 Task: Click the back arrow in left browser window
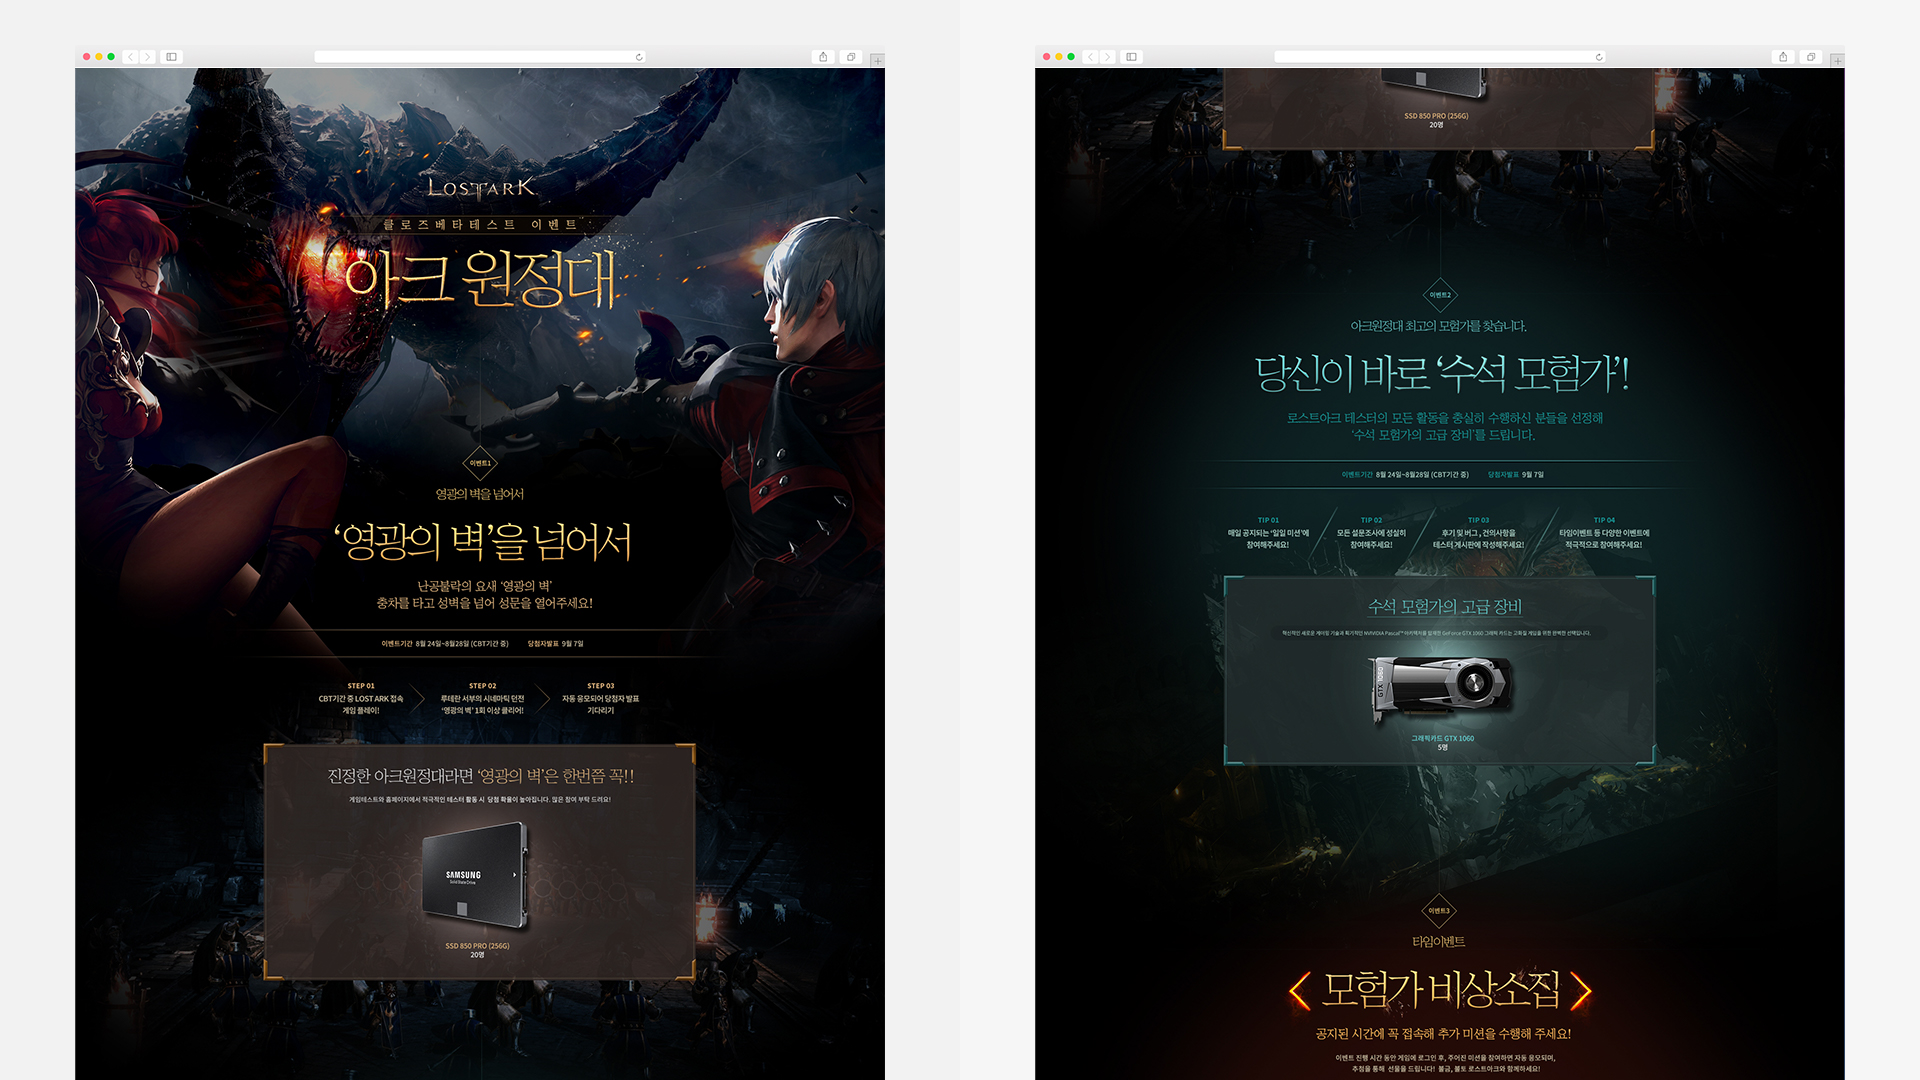point(131,57)
